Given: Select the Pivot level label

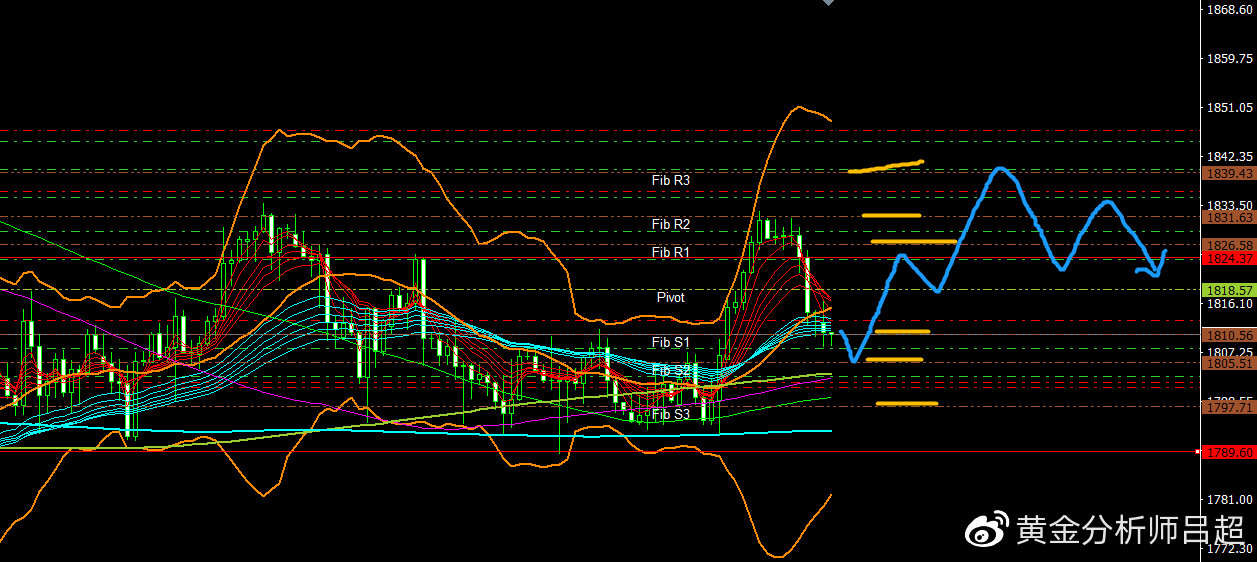Looking at the screenshot, I should (671, 298).
